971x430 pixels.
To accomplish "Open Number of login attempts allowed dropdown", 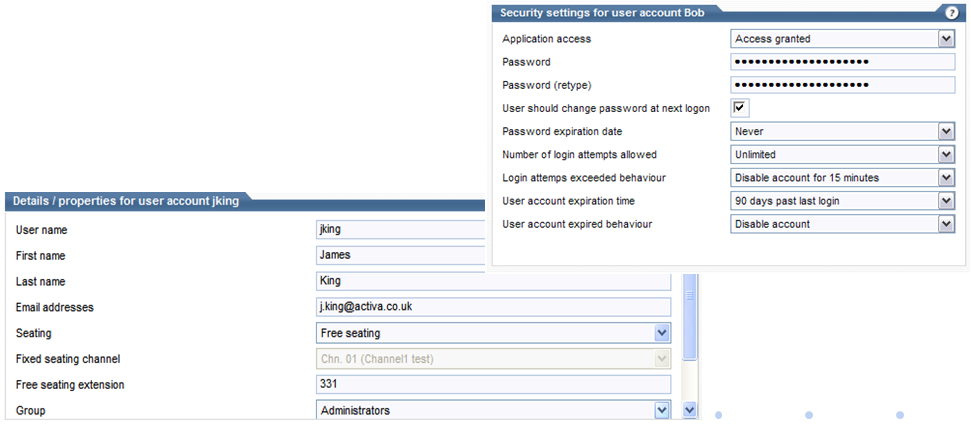I will (x=946, y=154).
